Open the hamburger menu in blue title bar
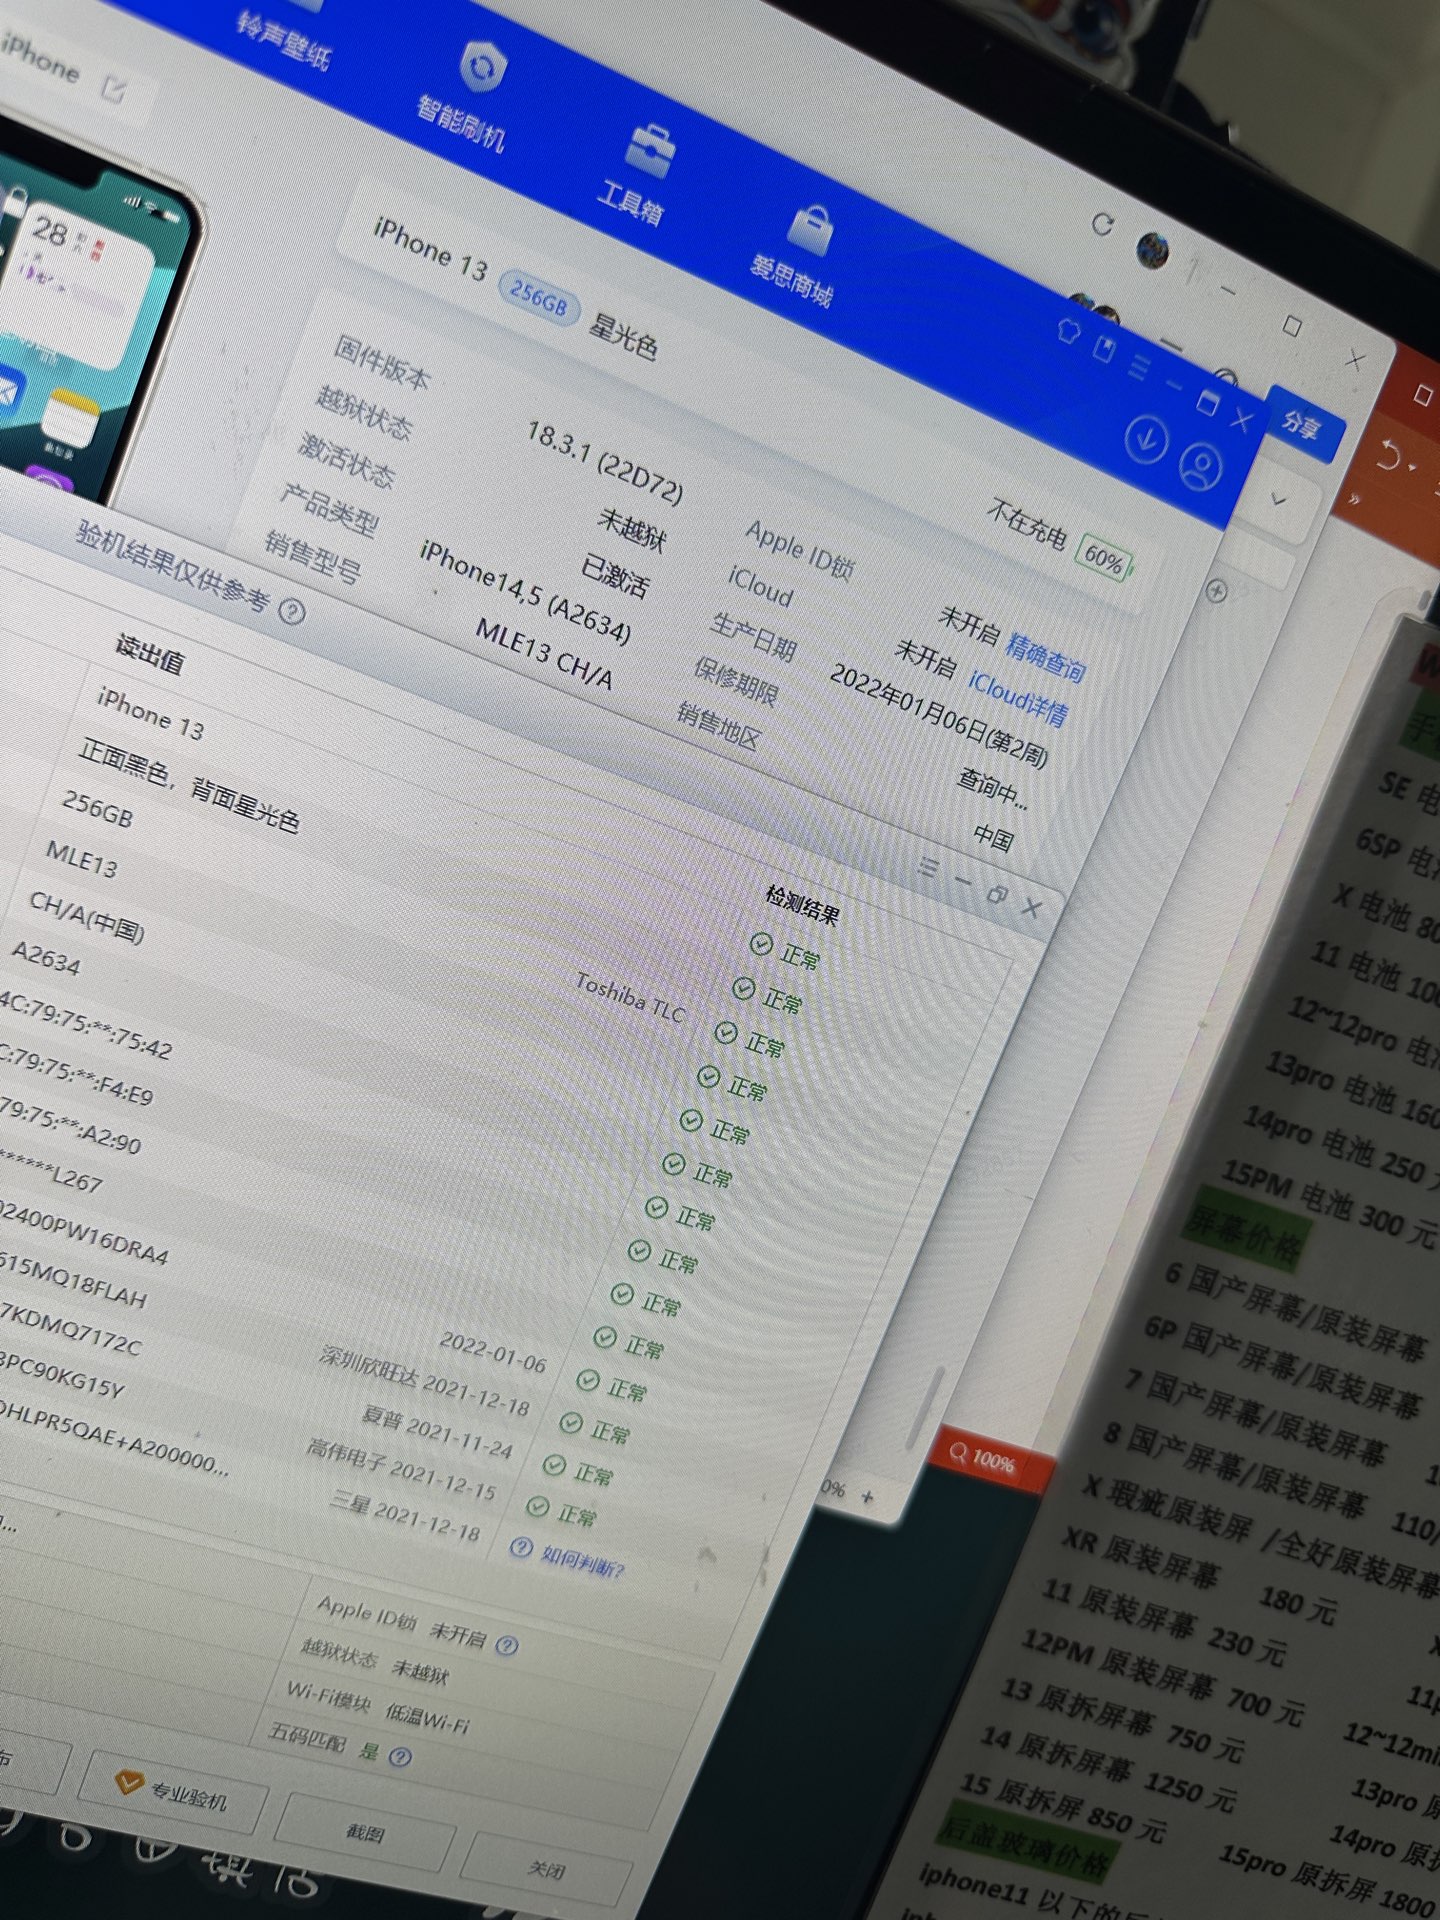Image resolution: width=1440 pixels, height=1920 pixels. [x=1138, y=367]
